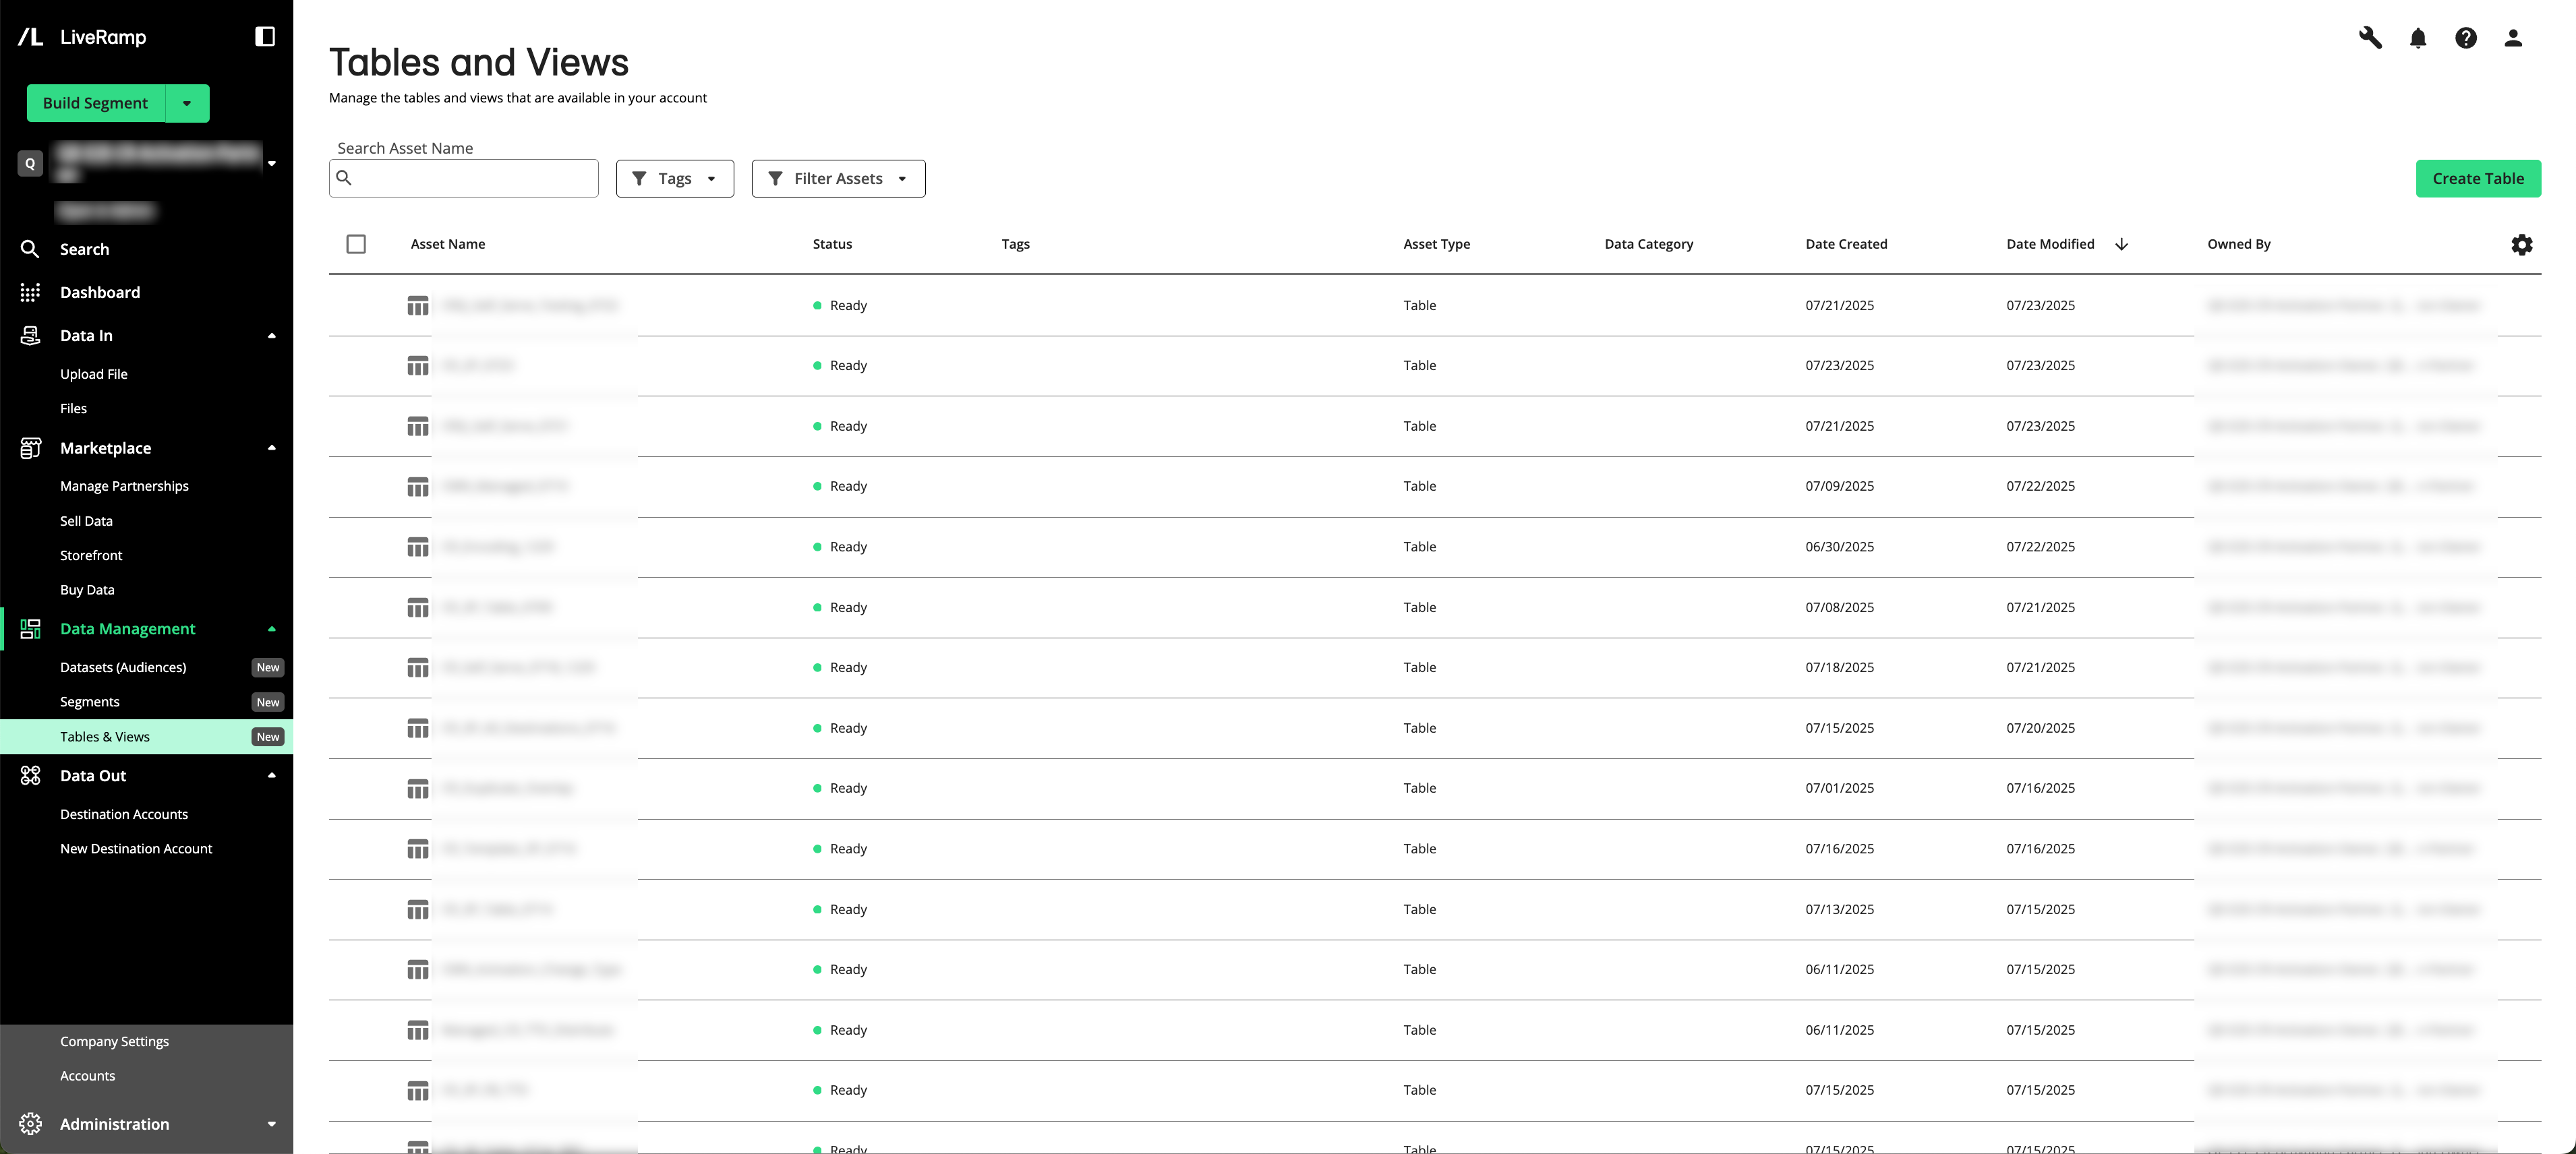The height and width of the screenshot is (1154, 2576).
Task: Sort by Data Category column header
Action: click(1648, 244)
